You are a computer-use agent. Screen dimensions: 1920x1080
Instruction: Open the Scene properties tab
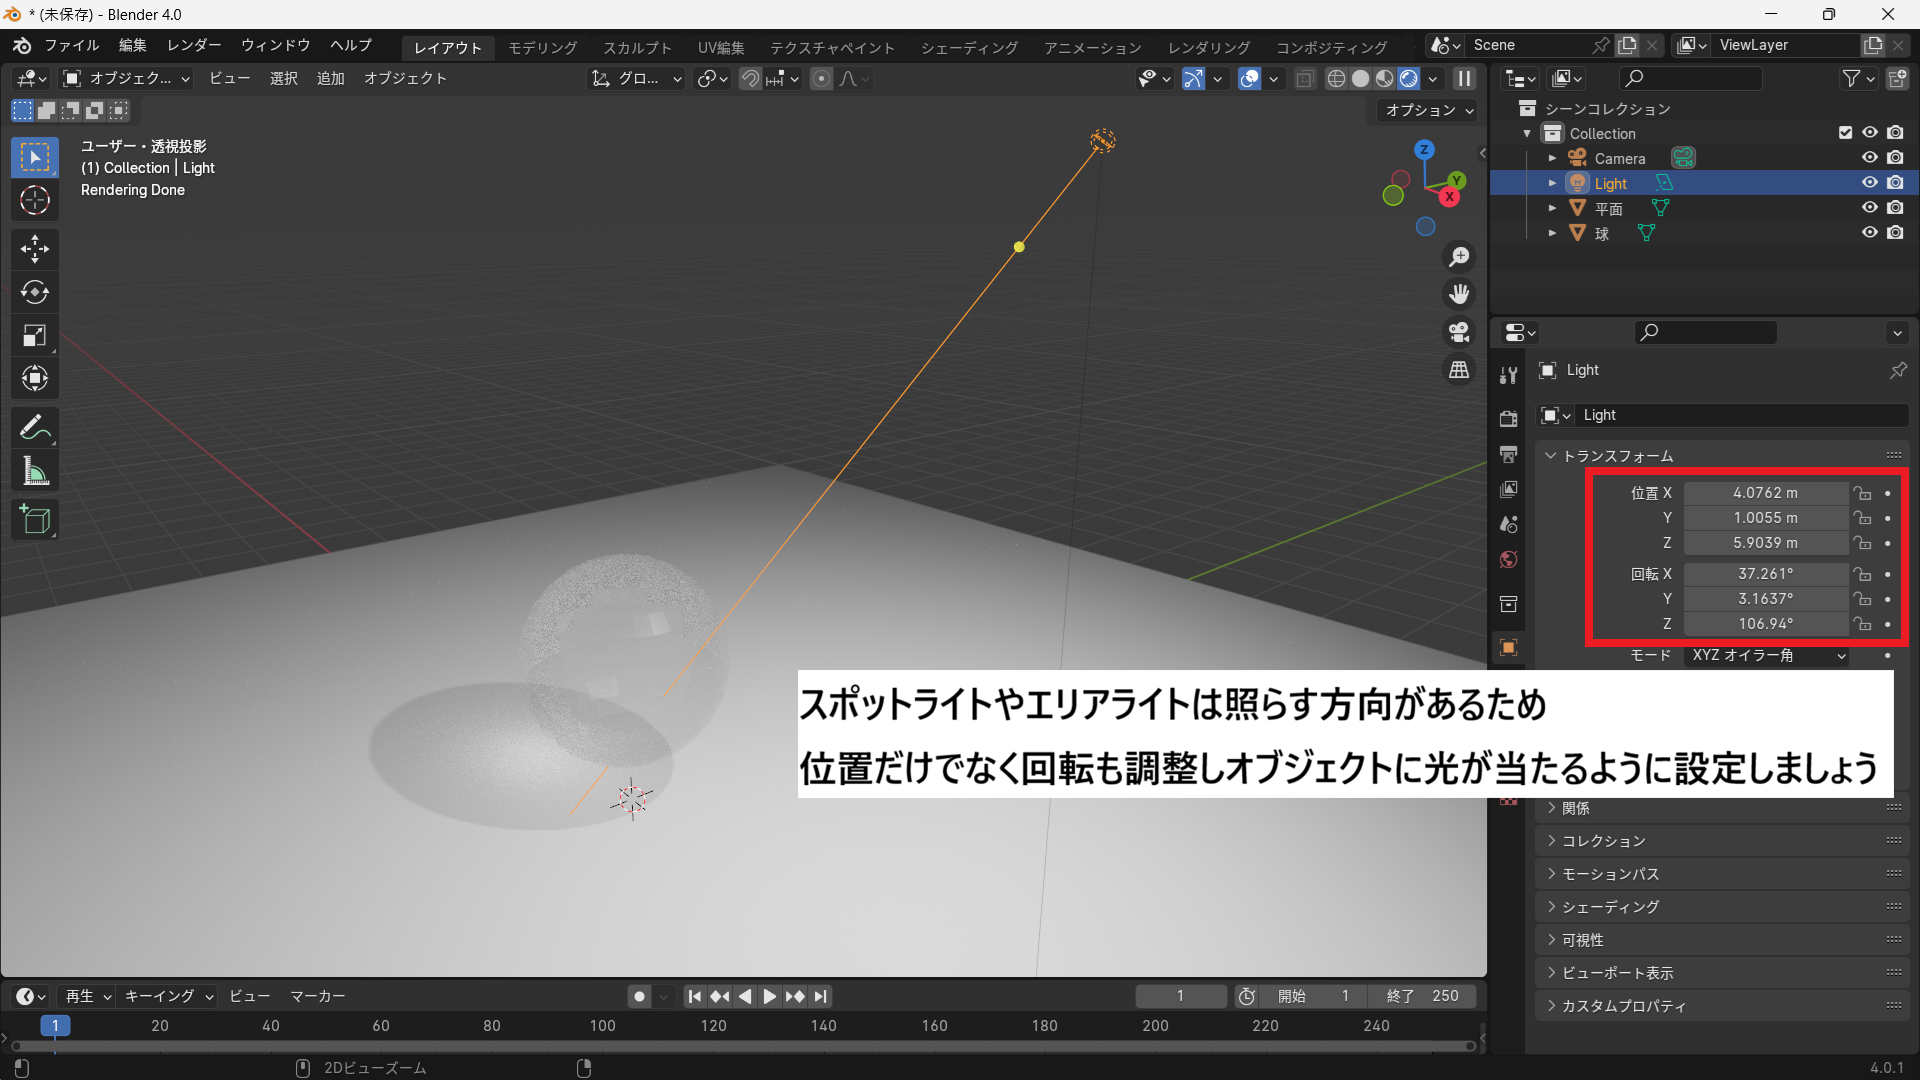point(1508,524)
